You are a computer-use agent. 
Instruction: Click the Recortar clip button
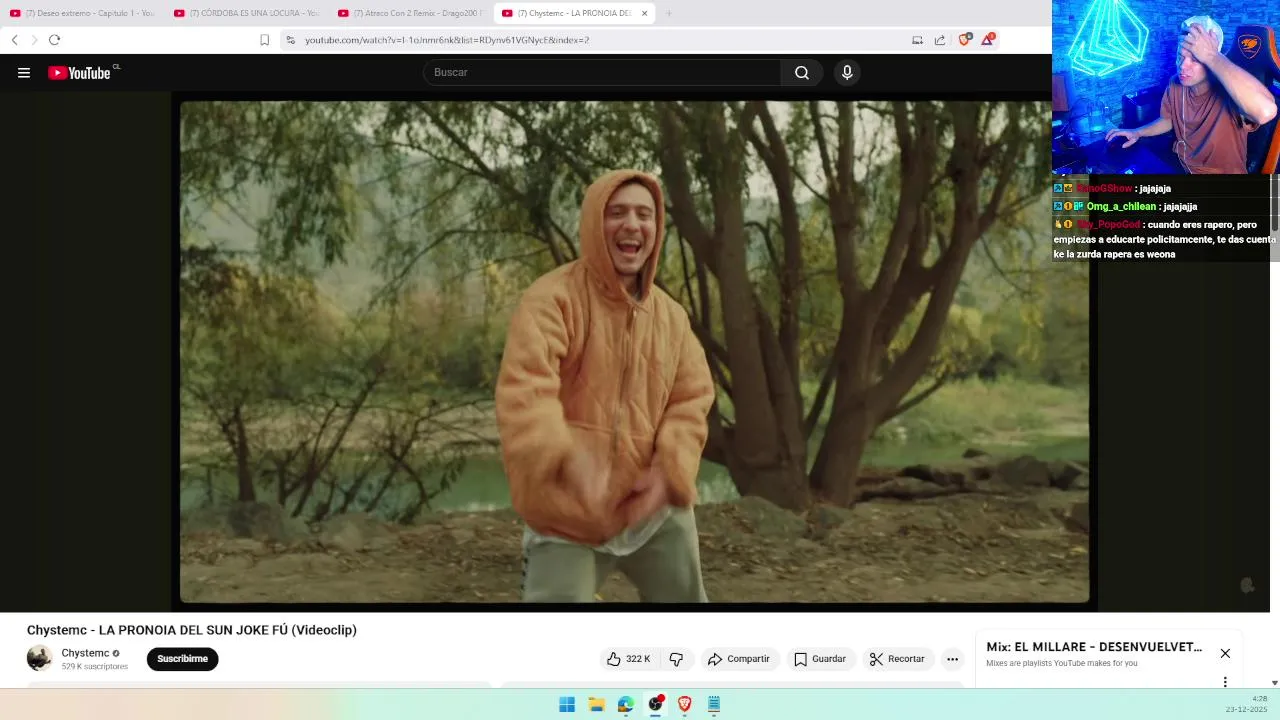coord(897,659)
